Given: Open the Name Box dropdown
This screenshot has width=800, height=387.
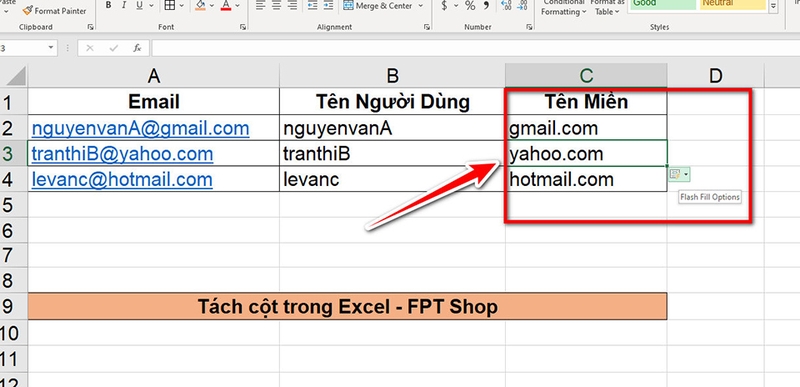Looking at the screenshot, I should pos(51,48).
